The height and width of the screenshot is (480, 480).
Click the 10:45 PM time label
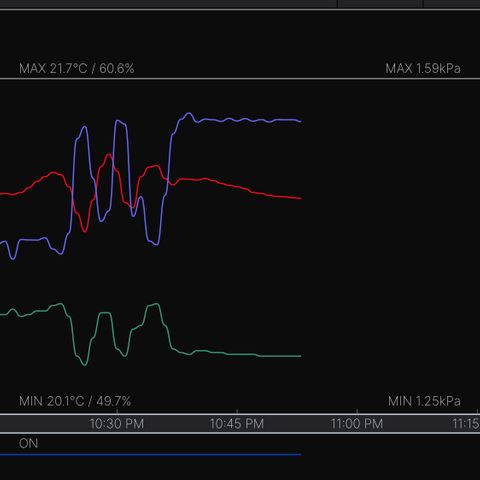[x=237, y=424]
